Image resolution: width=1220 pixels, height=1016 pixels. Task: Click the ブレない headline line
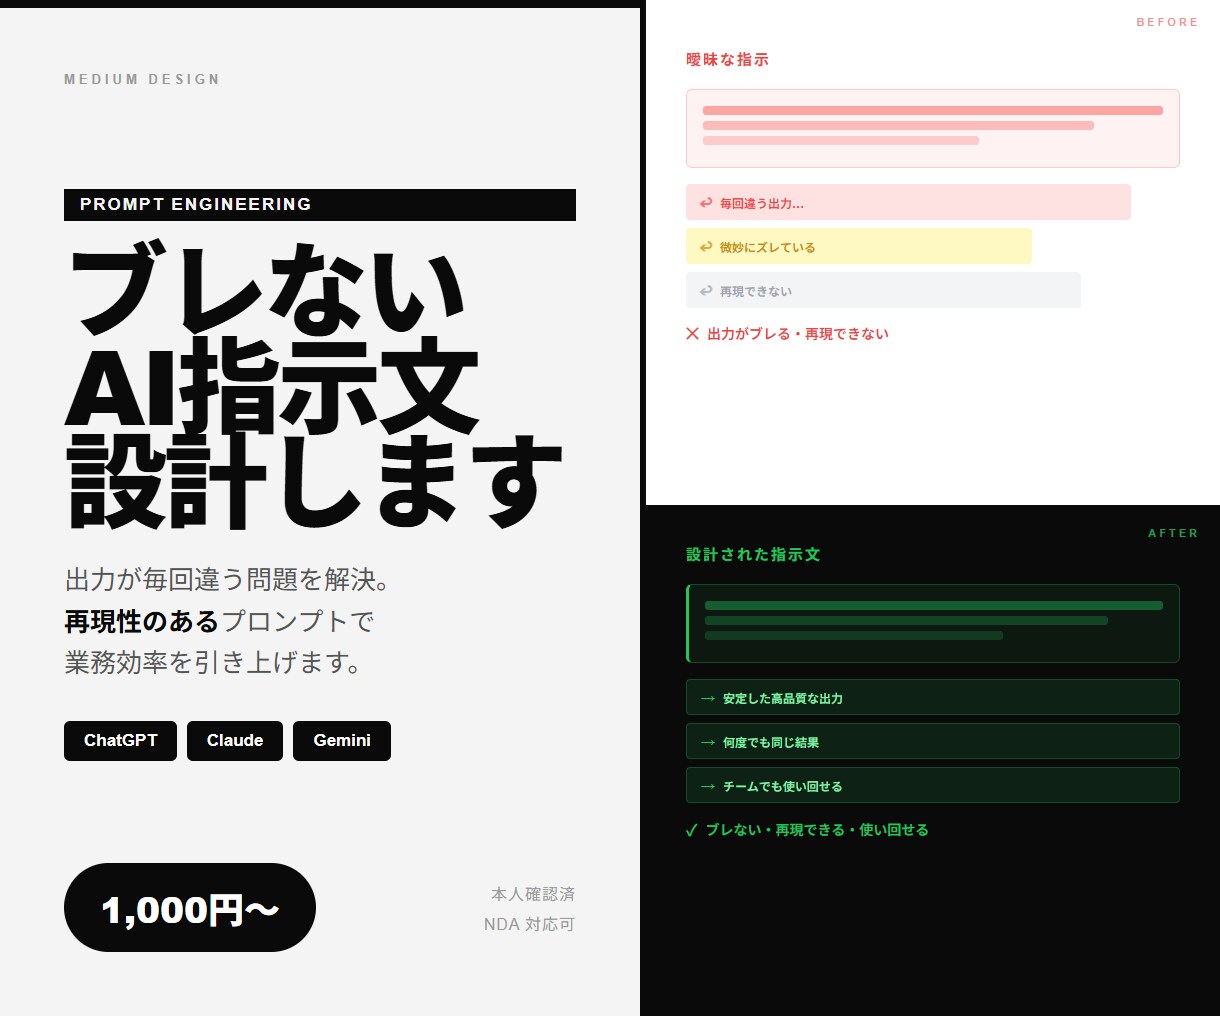click(x=268, y=290)
